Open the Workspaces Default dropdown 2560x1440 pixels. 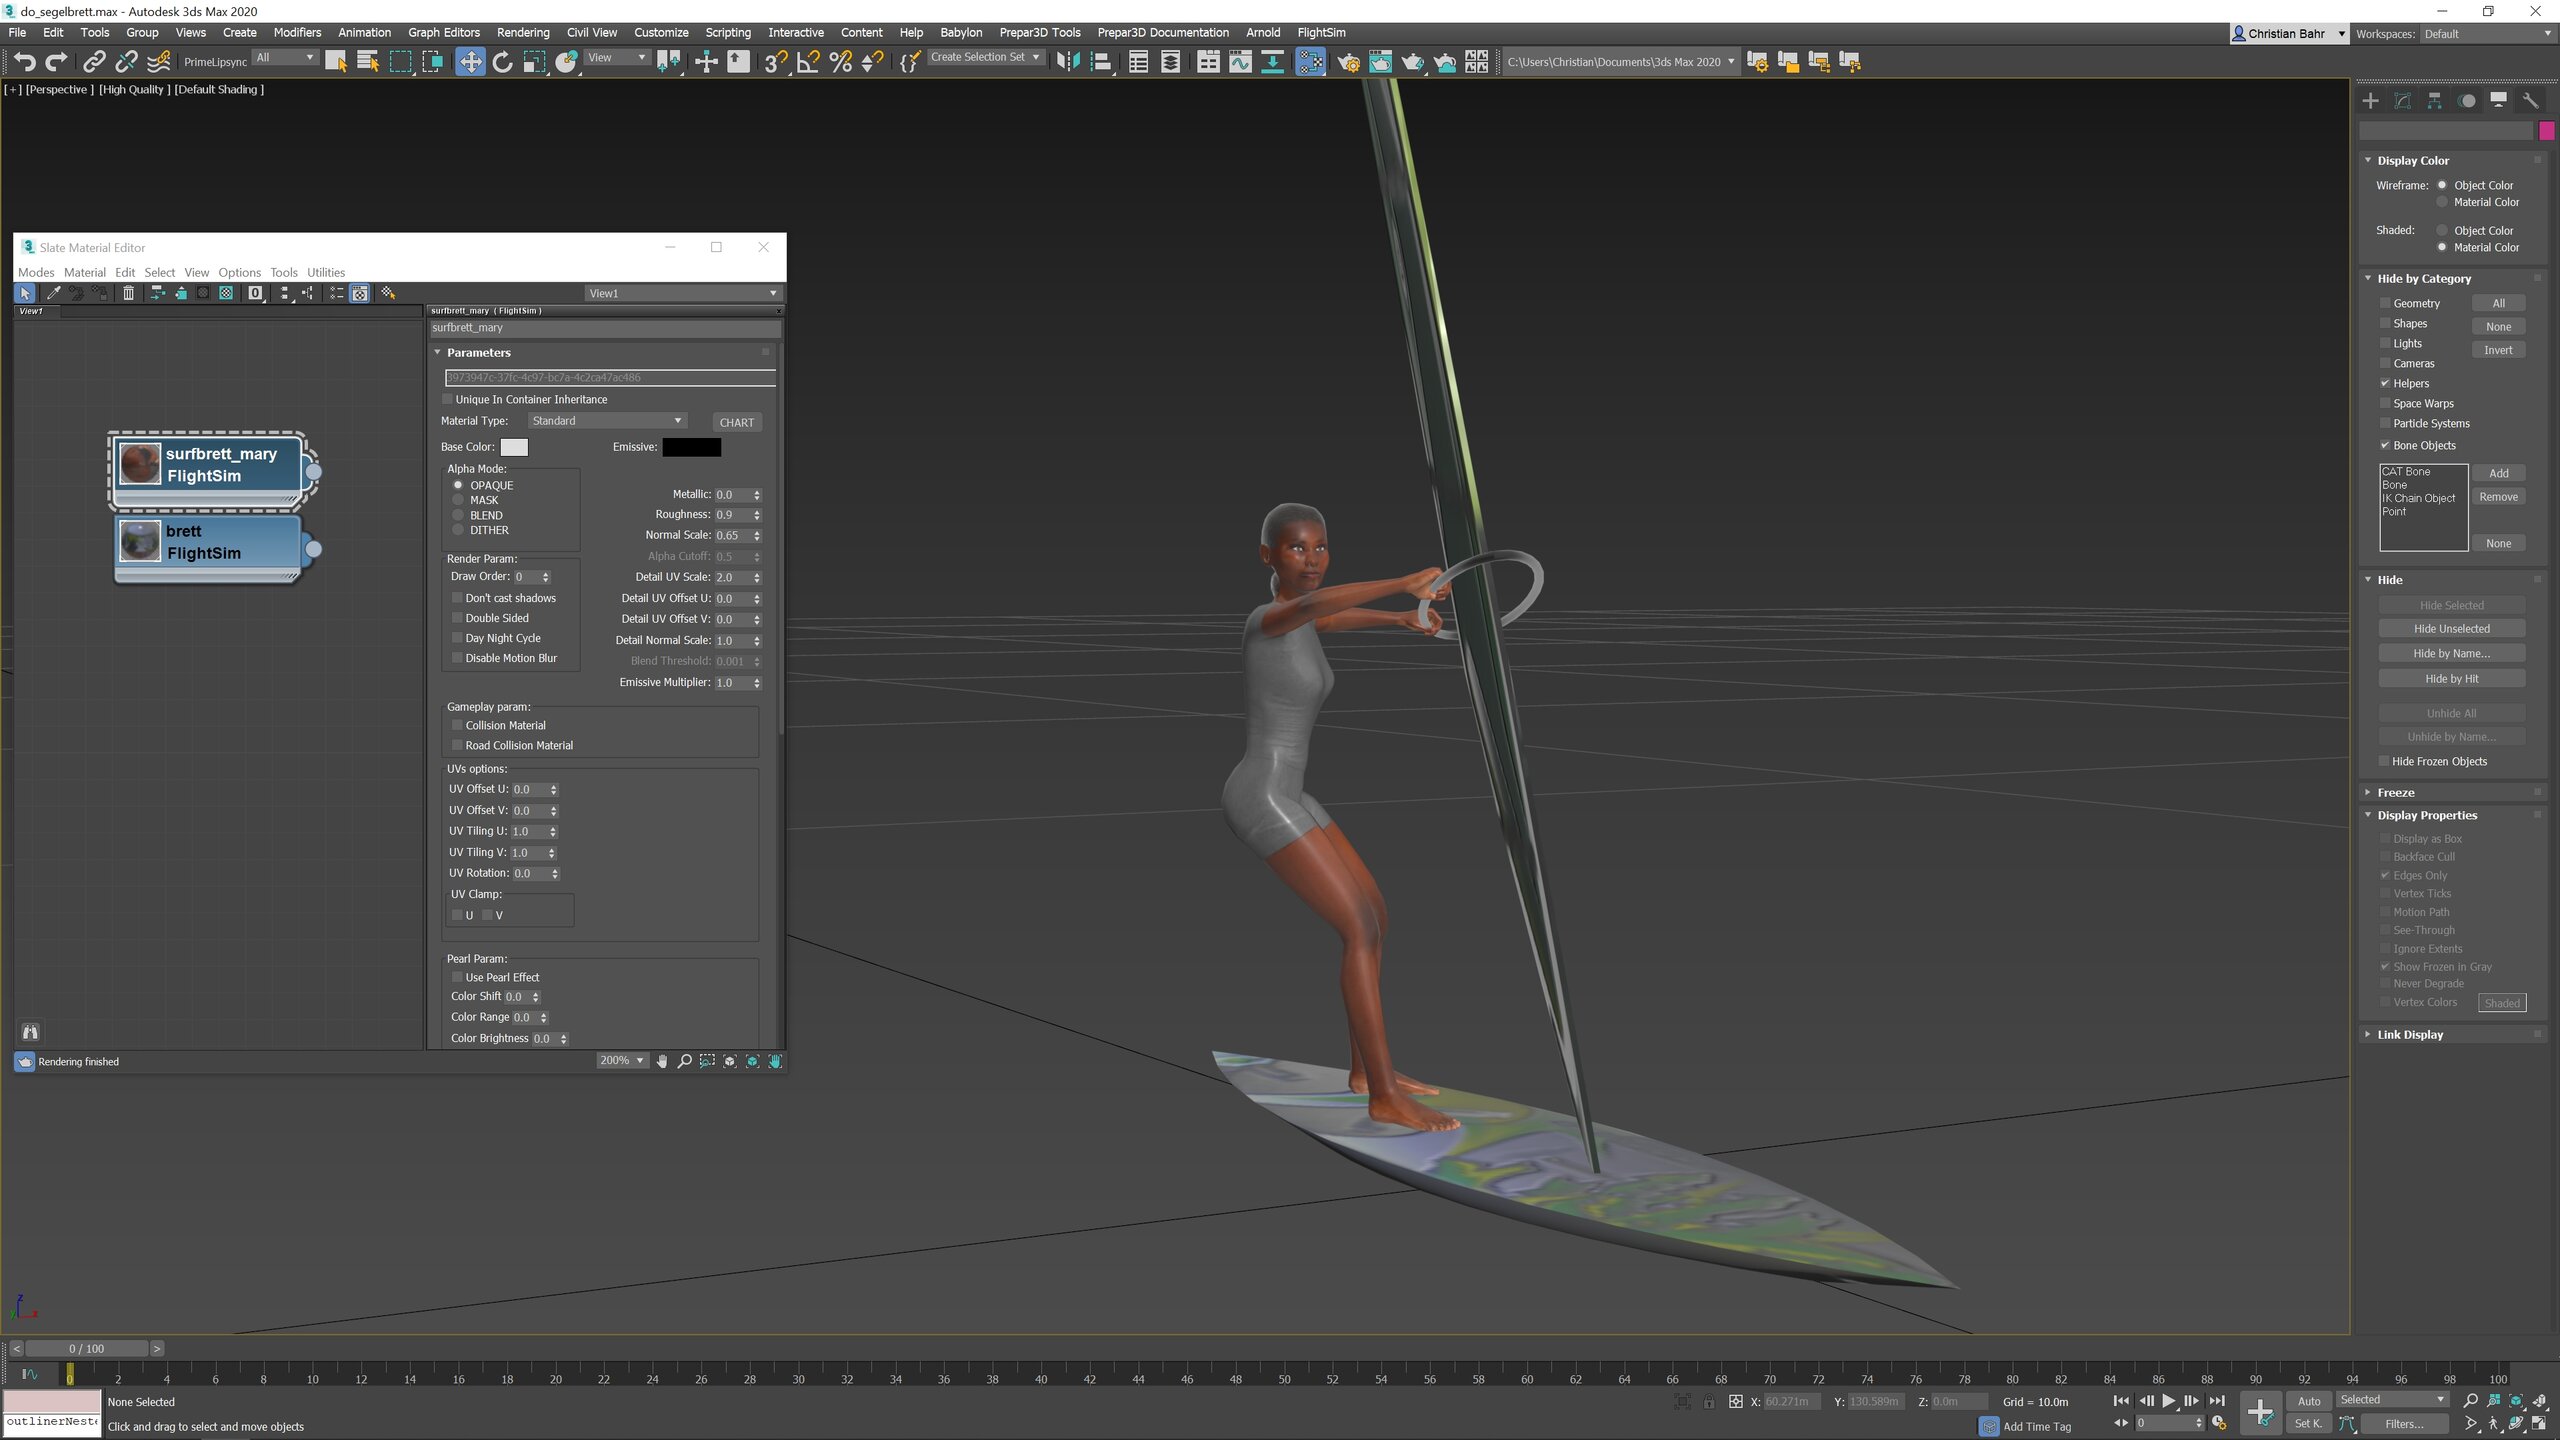[2487, 34]
